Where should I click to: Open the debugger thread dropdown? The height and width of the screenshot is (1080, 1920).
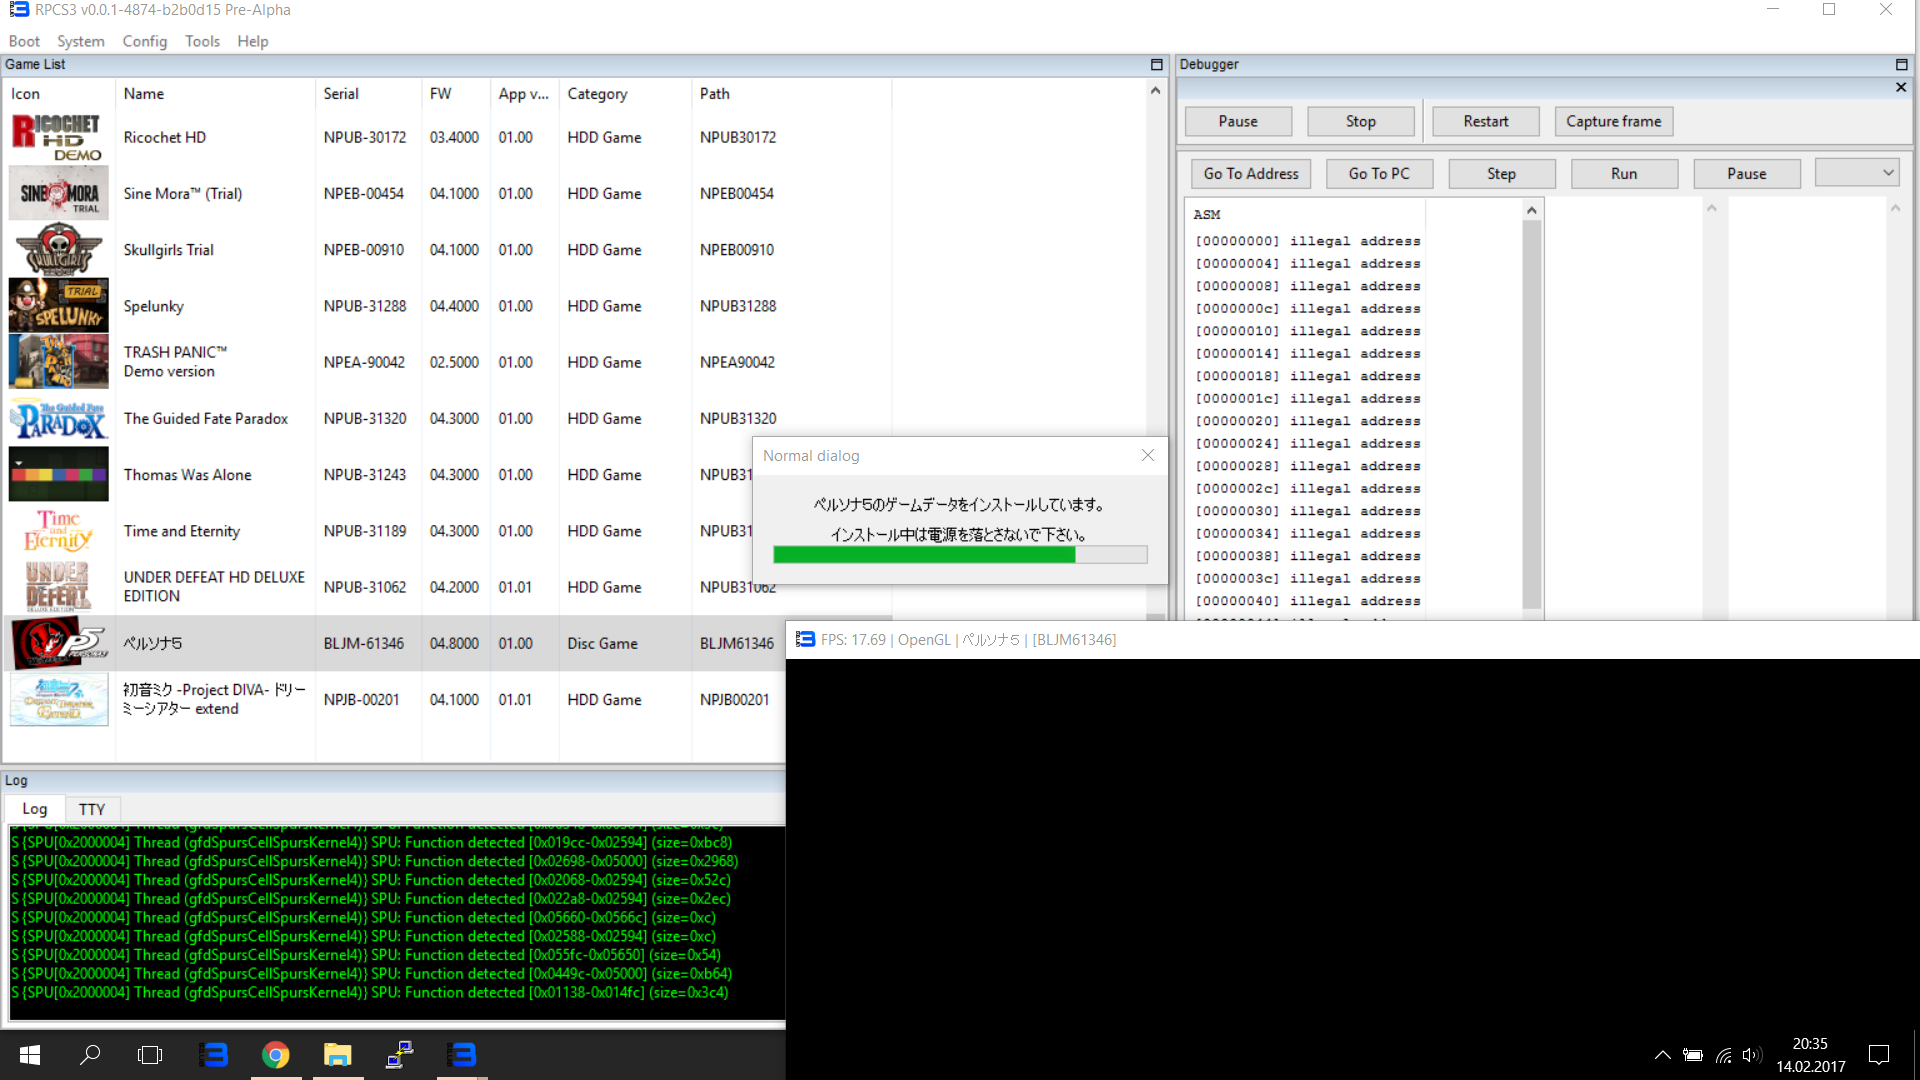pyautogui.click(x=1856, y=172)
